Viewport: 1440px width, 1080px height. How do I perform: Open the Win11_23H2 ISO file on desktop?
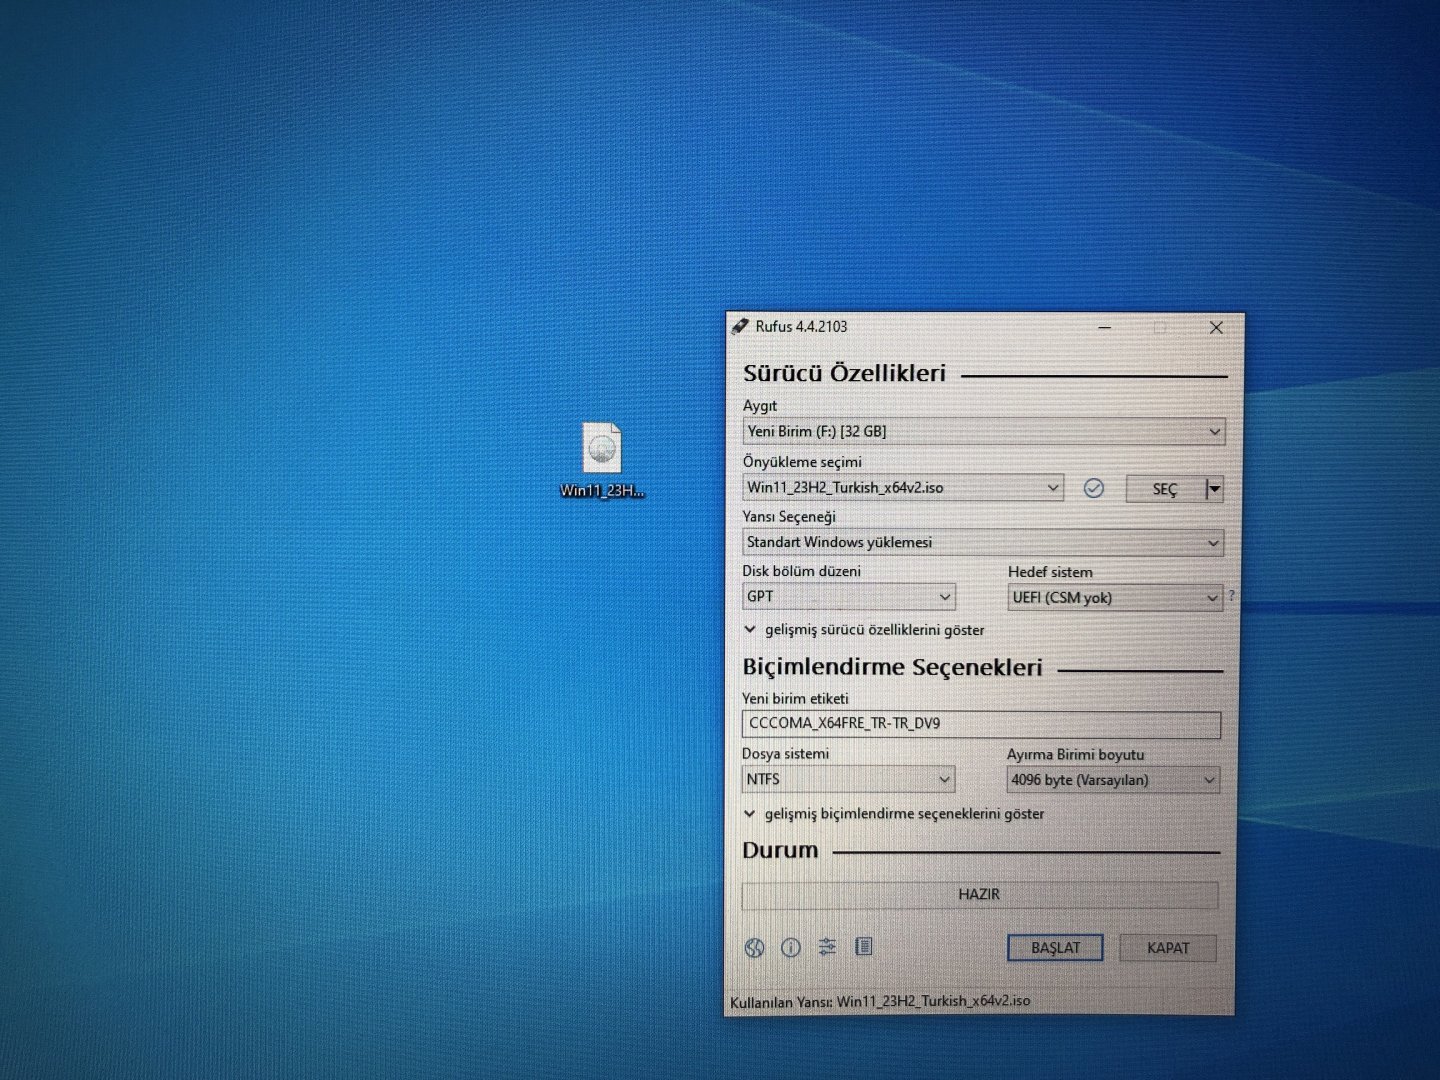pyautogui.click(x=602, y=460)
